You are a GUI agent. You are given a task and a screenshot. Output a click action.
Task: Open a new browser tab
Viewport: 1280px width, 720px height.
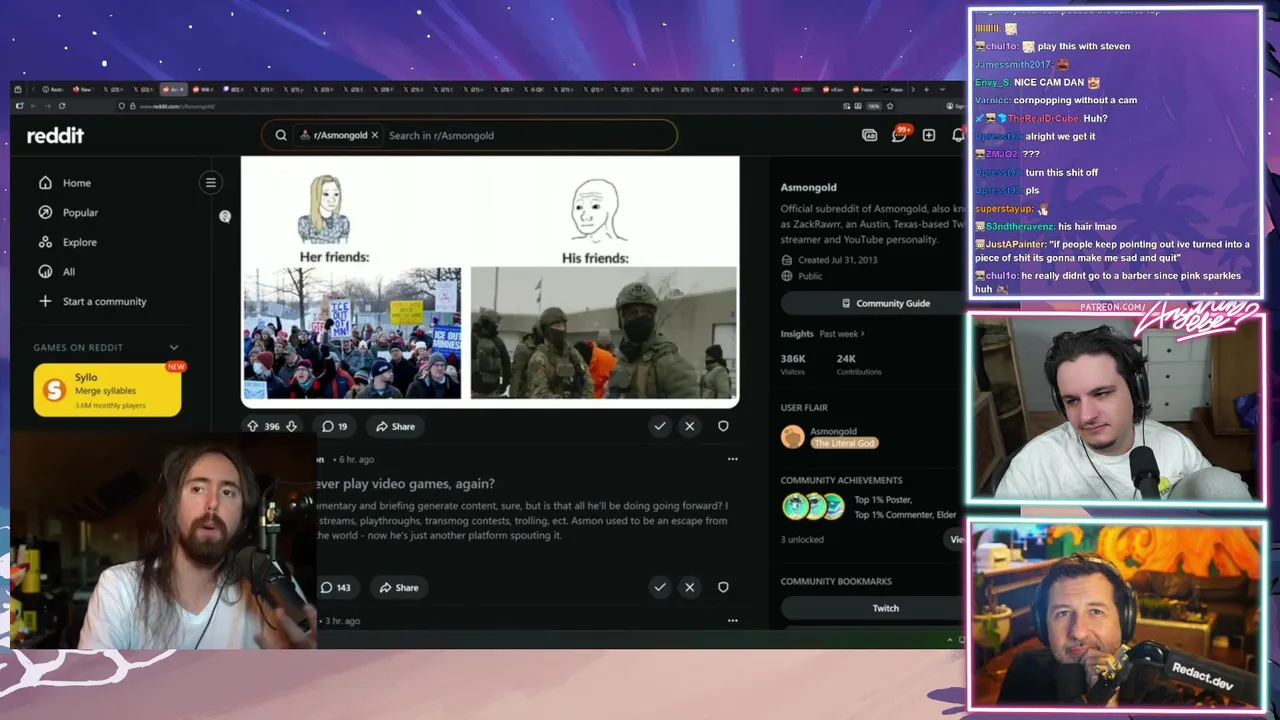tap(925, 89)
